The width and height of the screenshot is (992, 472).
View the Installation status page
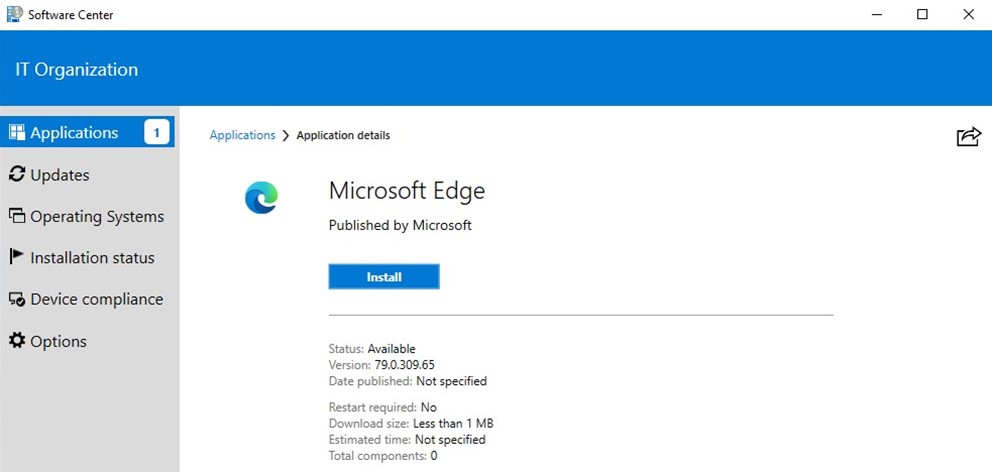pos(92,257)
